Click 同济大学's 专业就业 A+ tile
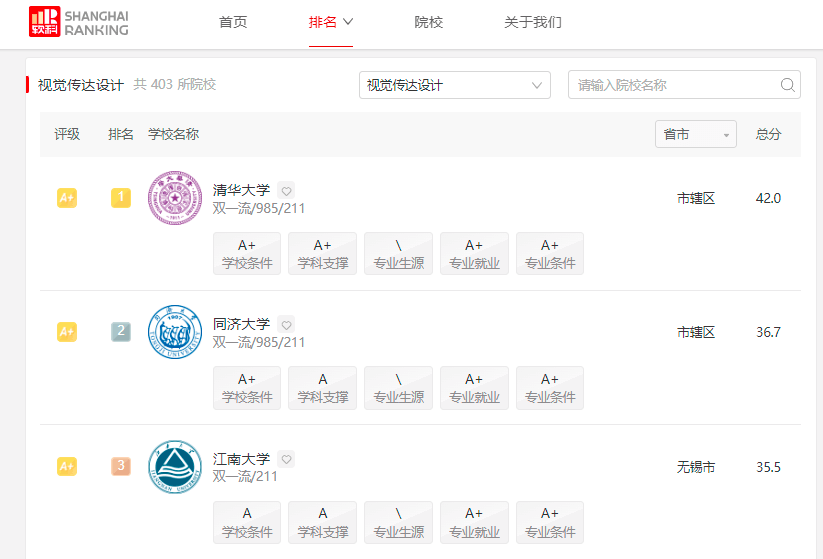This screenshot has width=823, height=559. (x=474, y=388)
